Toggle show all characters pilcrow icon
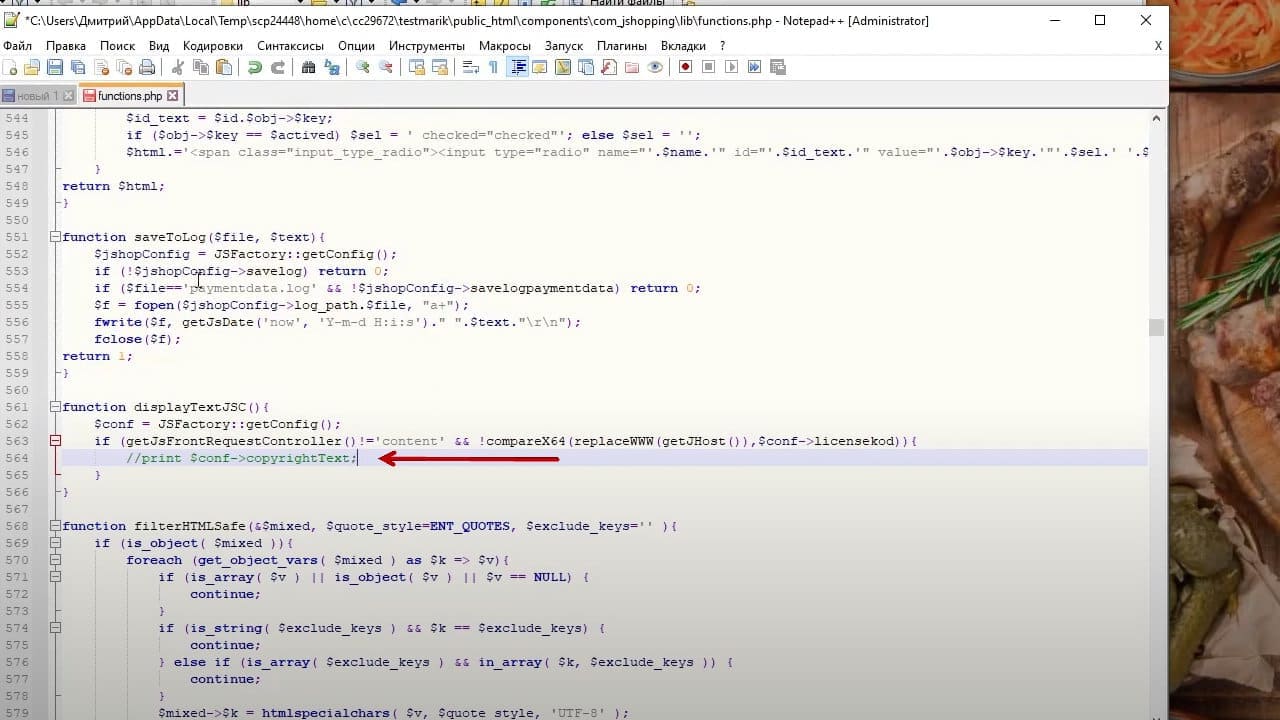Screen dimensions: 1280x720 pyautogui.click(x=494, y=67)
